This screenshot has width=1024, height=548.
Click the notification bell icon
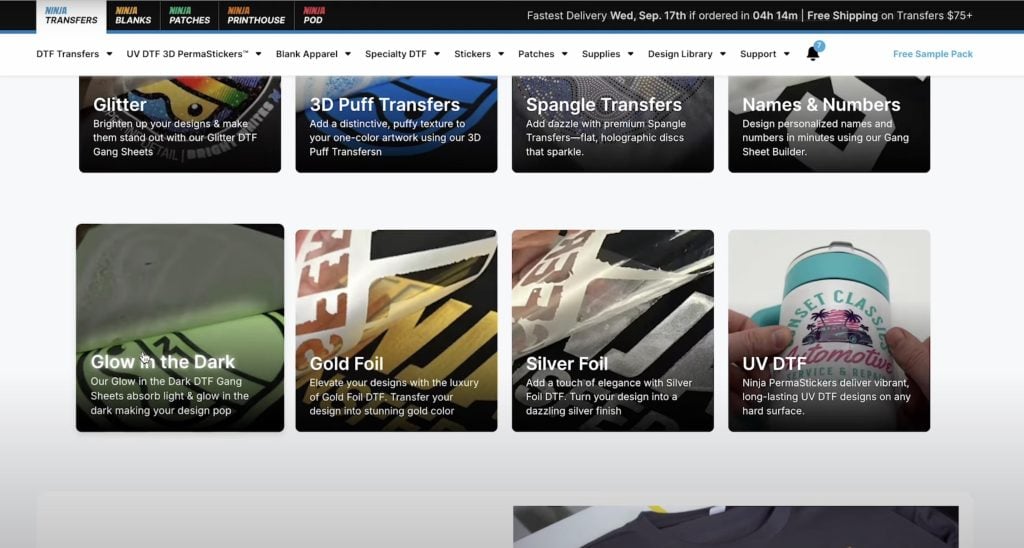(813, 54)
